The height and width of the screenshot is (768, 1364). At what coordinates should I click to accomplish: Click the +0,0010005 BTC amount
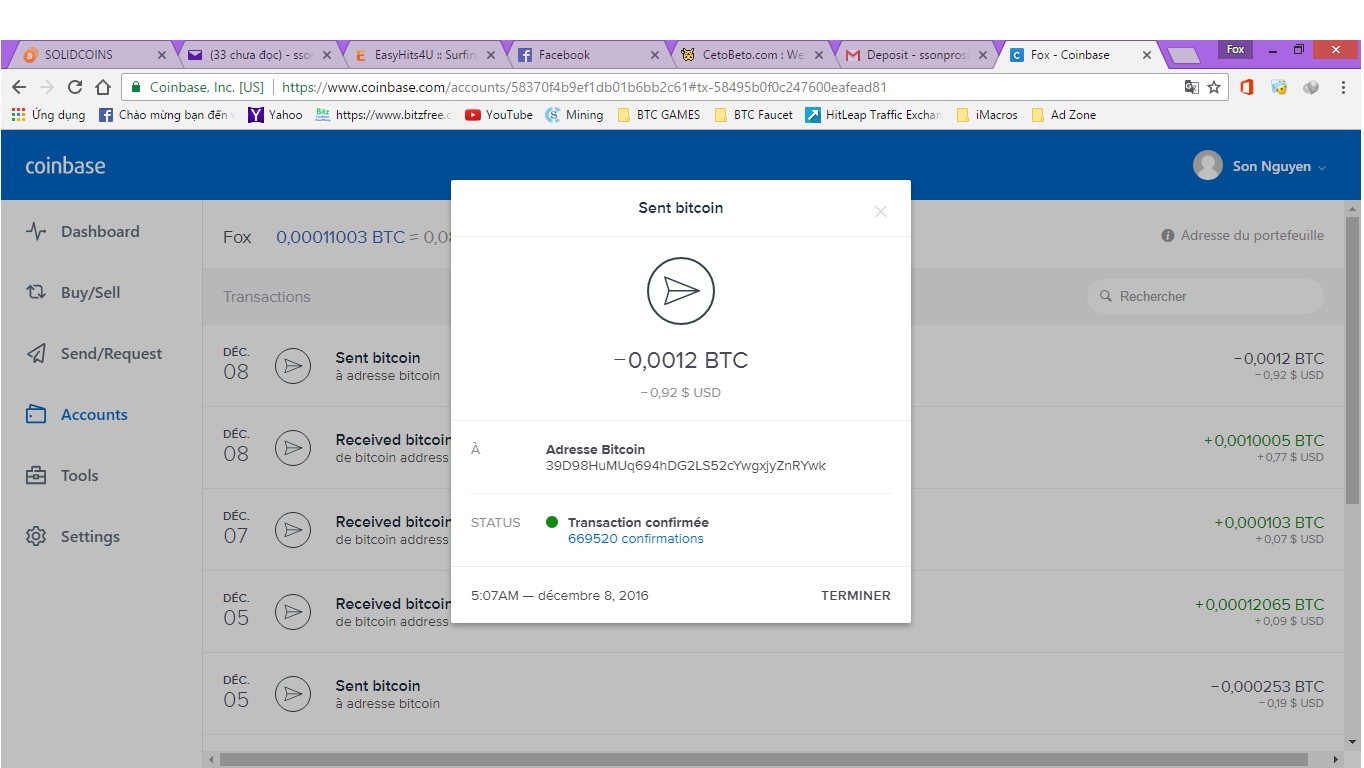click(x=1264, y=441)
